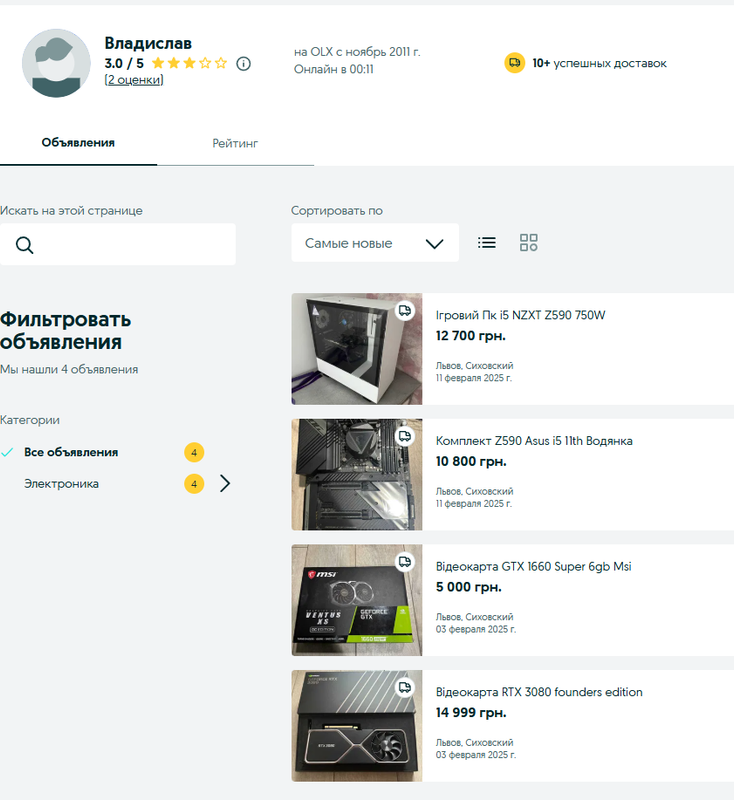
Task: Click delivery icon on NZXT PC listing
Action: pyautogui.click(x=405, y=310)
